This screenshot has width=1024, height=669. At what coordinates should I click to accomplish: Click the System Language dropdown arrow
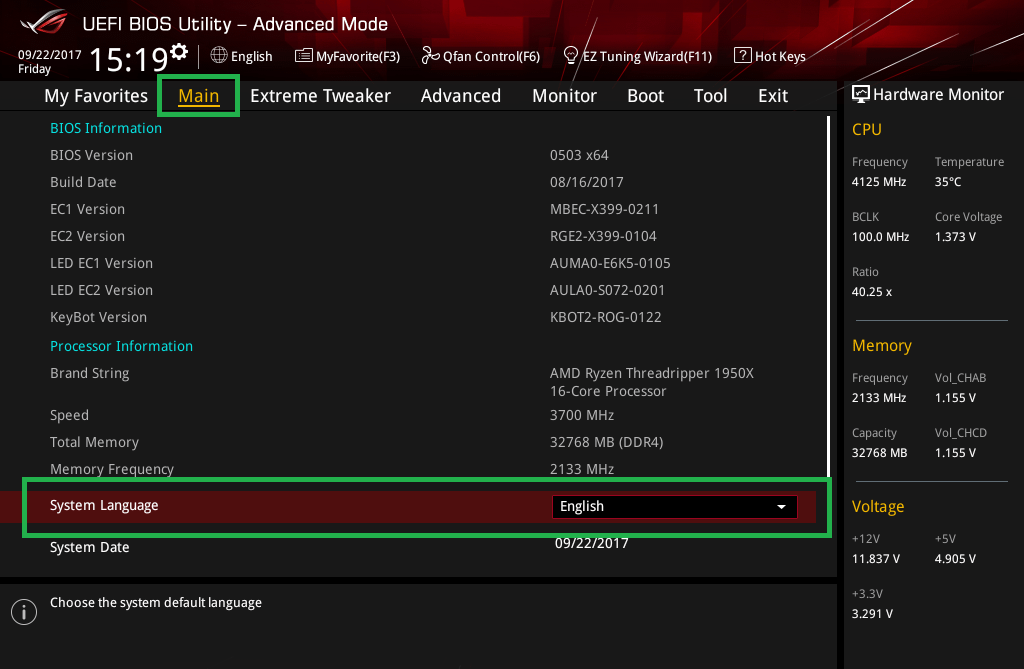point(781,507)
